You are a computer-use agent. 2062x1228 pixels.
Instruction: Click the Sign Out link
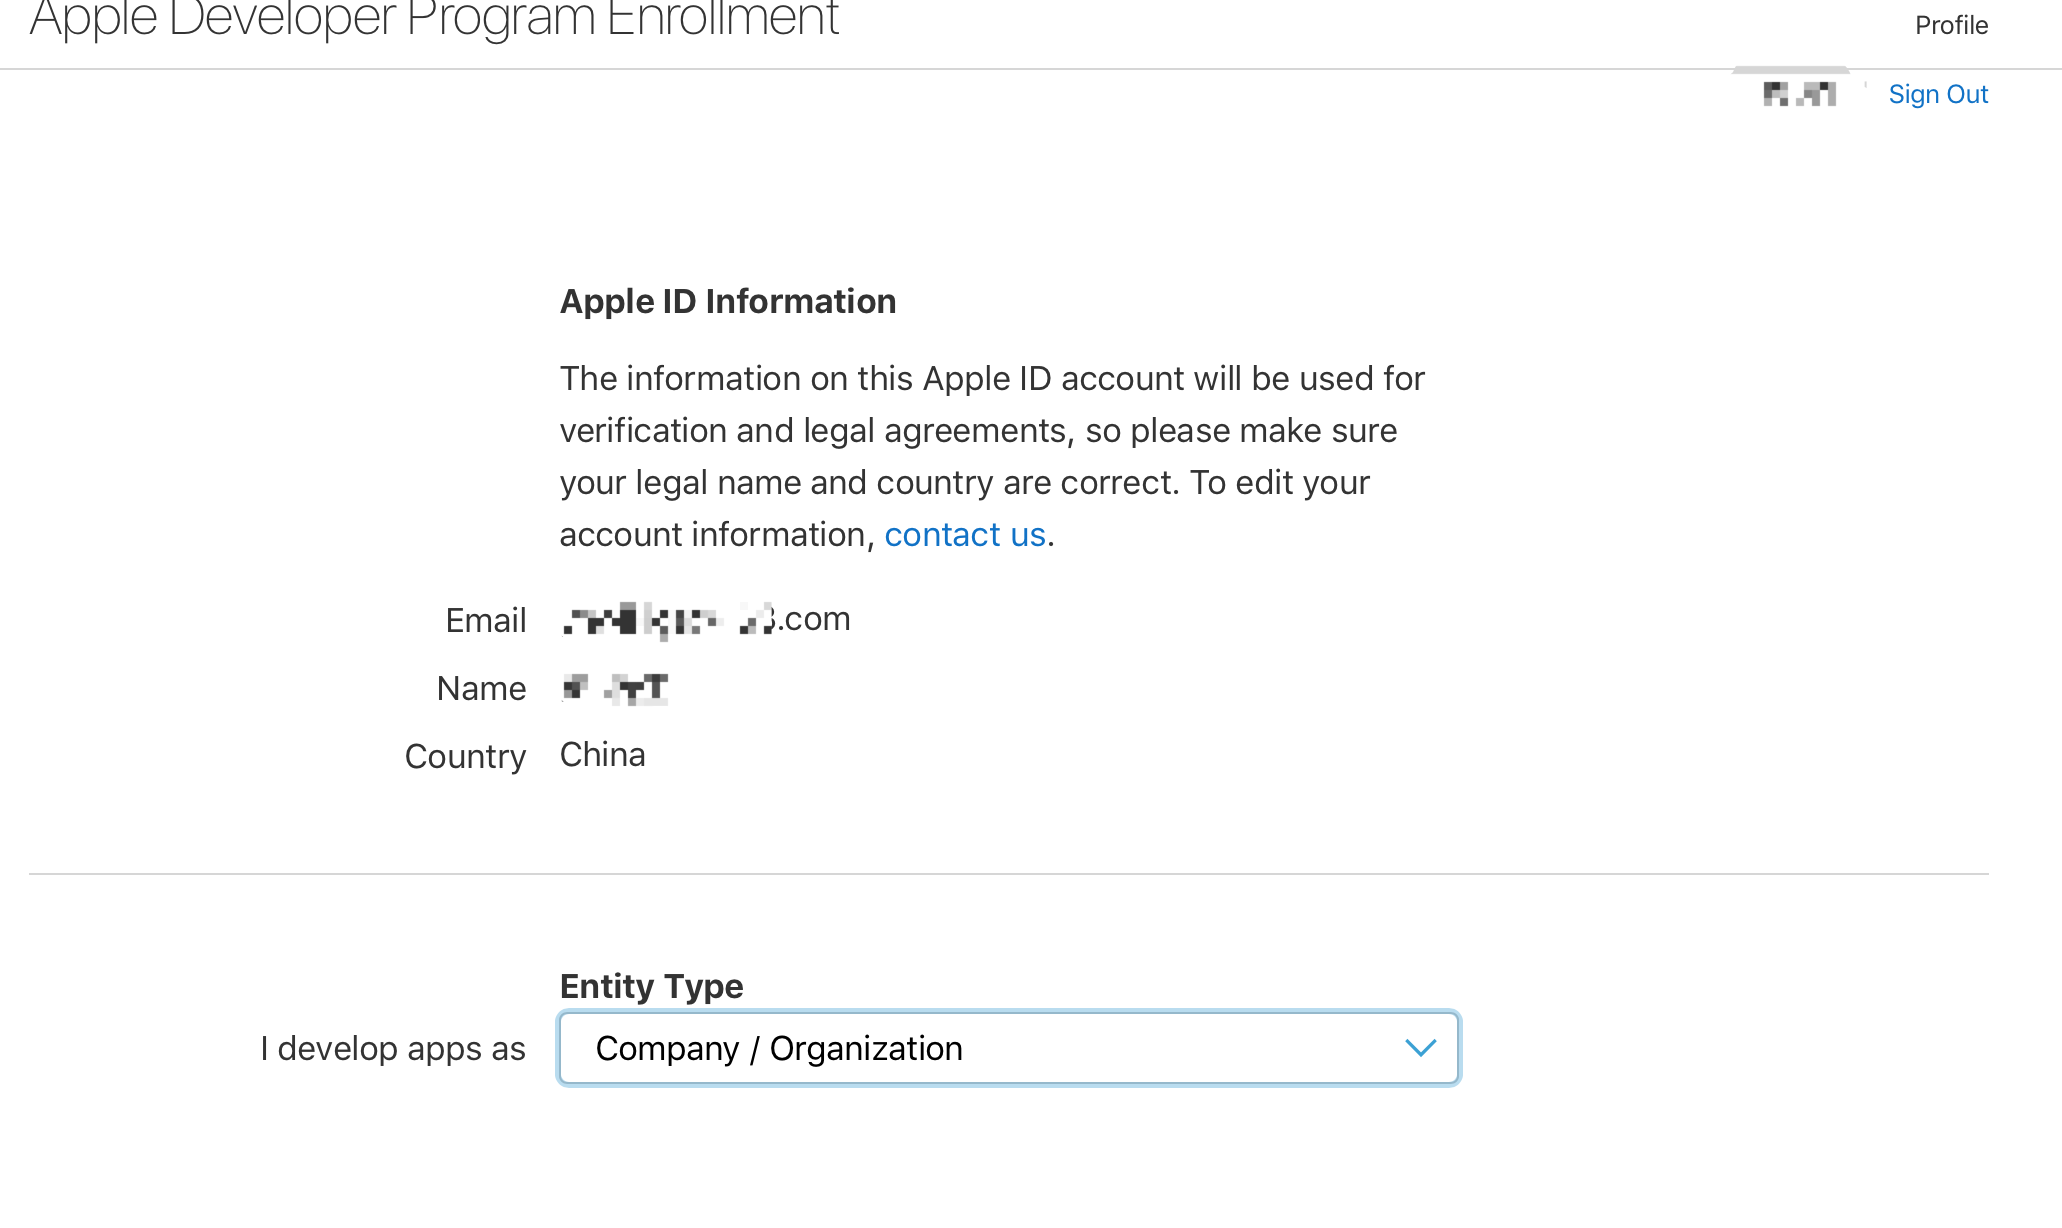tap(1937, 94)
